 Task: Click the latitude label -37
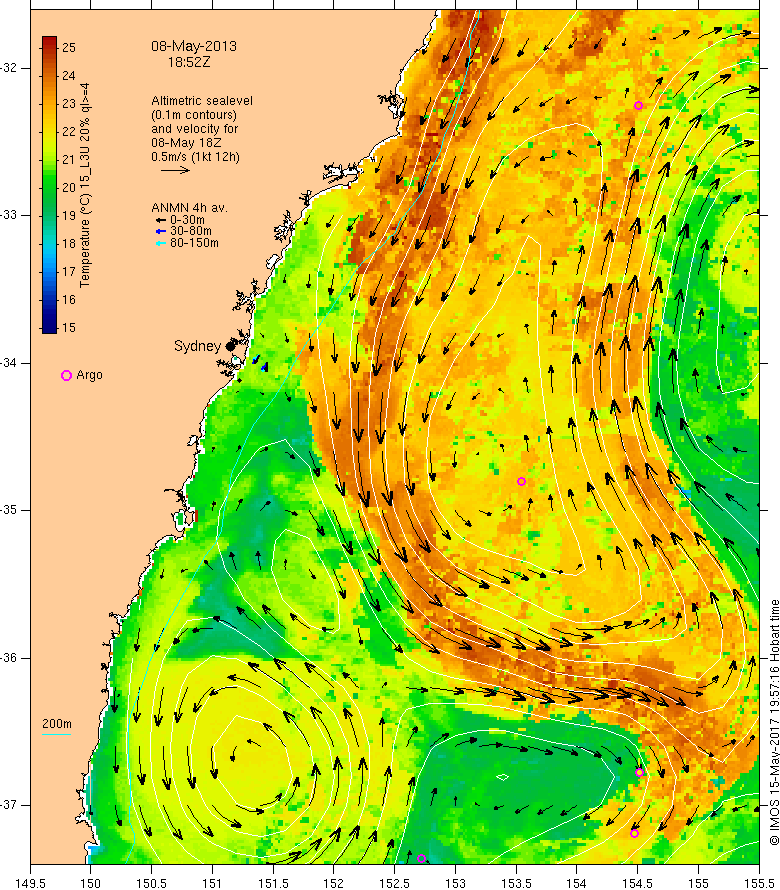(9, 805)
